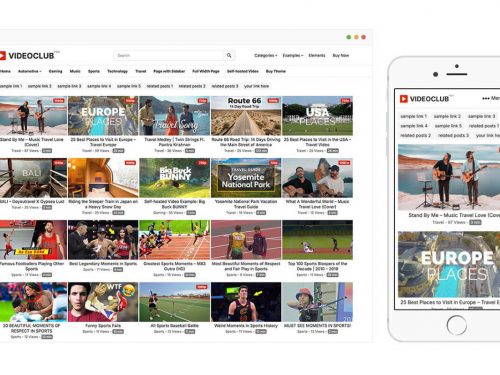Image resolution: width=500 pixels, height=375 pixels.
Task: Open the Big Buck Bunny thumbnail
Action: [x=175, y=178]
